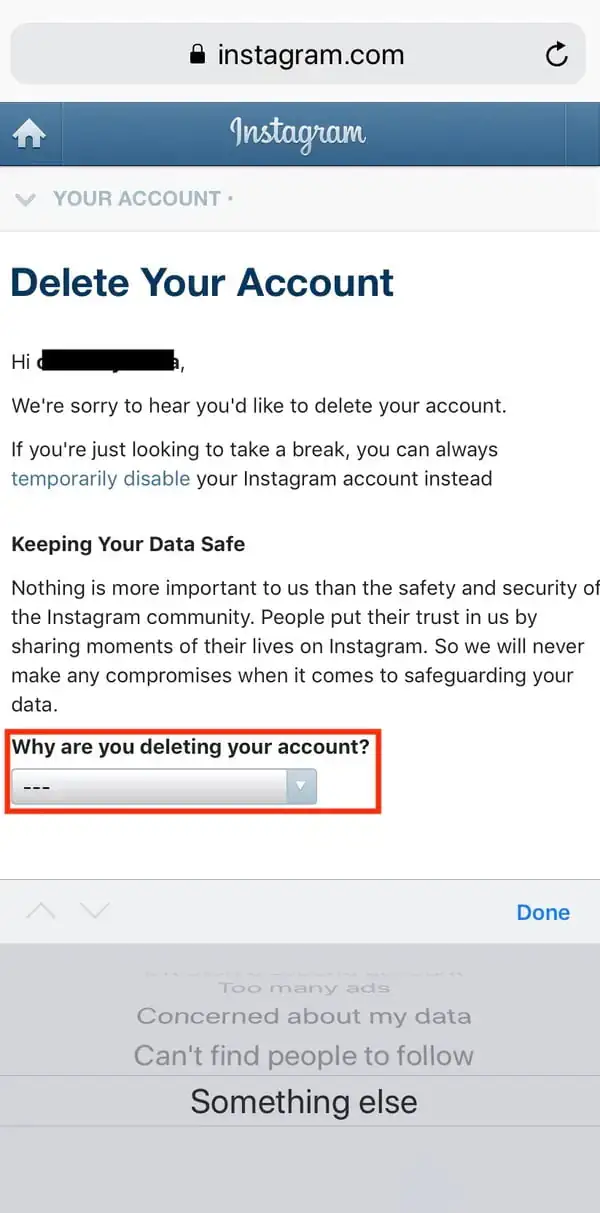Click "Why are you deleting your account?" label
This screenshot has height=1213, width=600.
tap(190, 747)
